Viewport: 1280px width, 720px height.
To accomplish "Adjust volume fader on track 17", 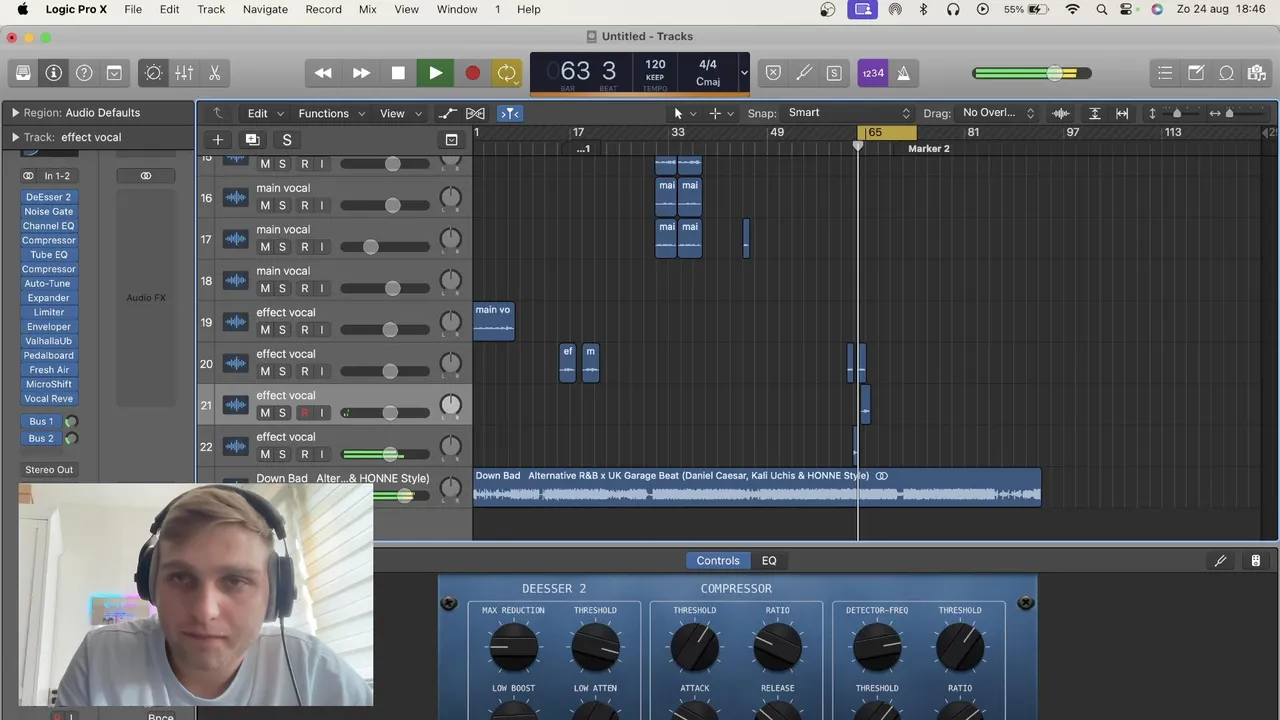I will point(370,247).
